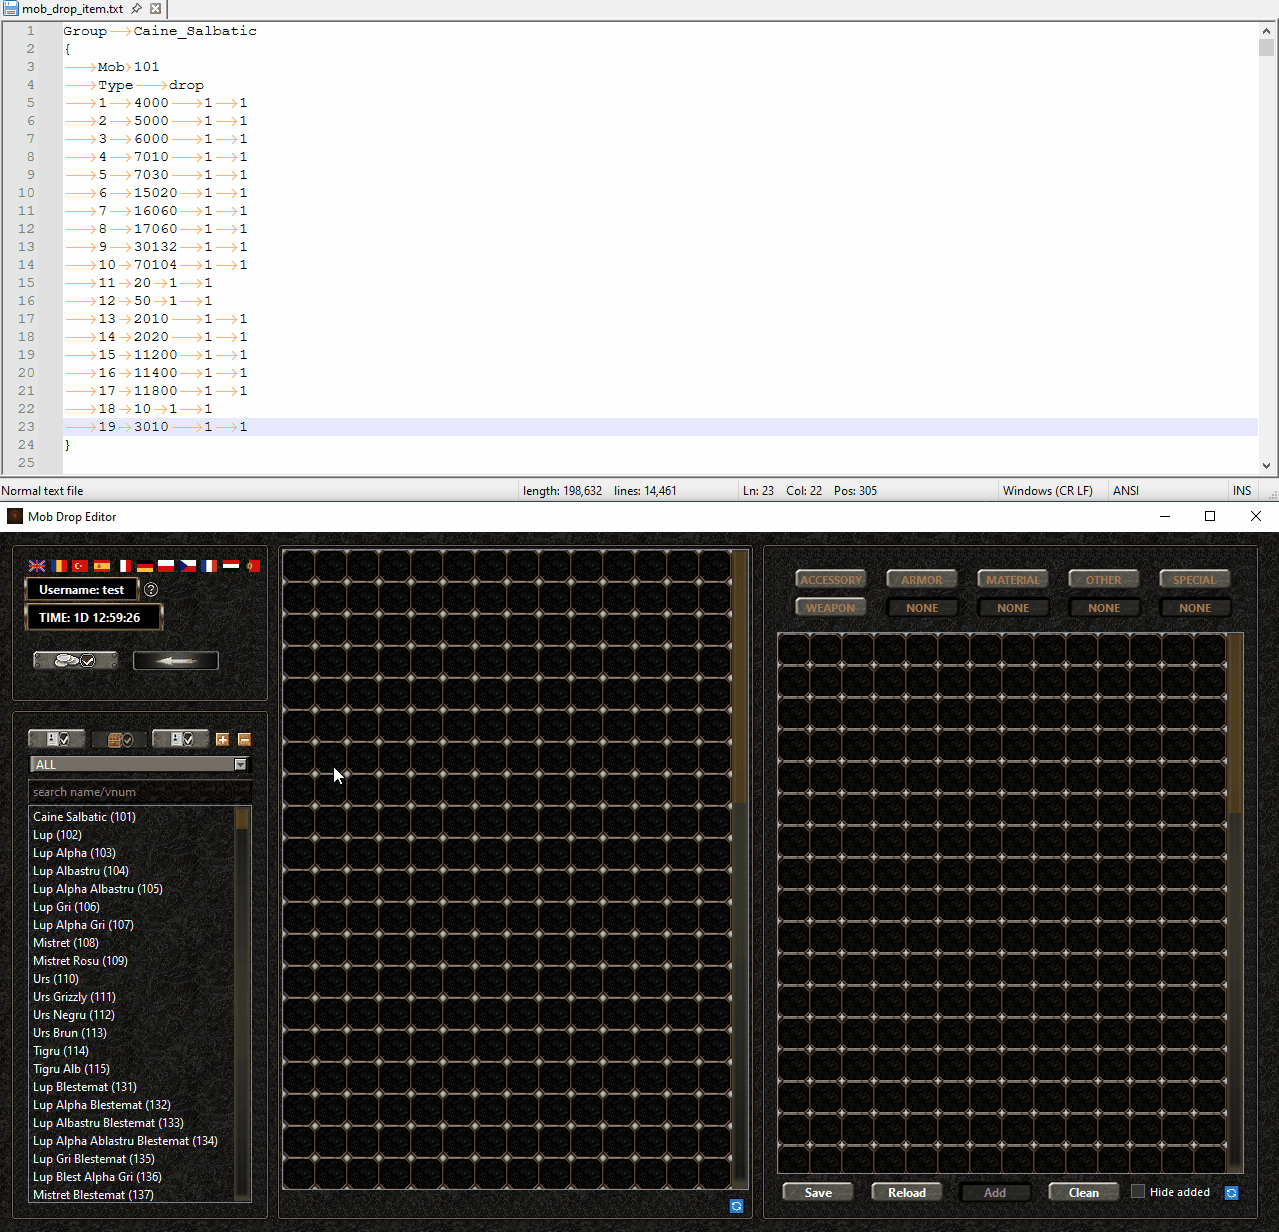Open the SPECIAL category tab
1279x1232 pixels.
point(1195,579)
